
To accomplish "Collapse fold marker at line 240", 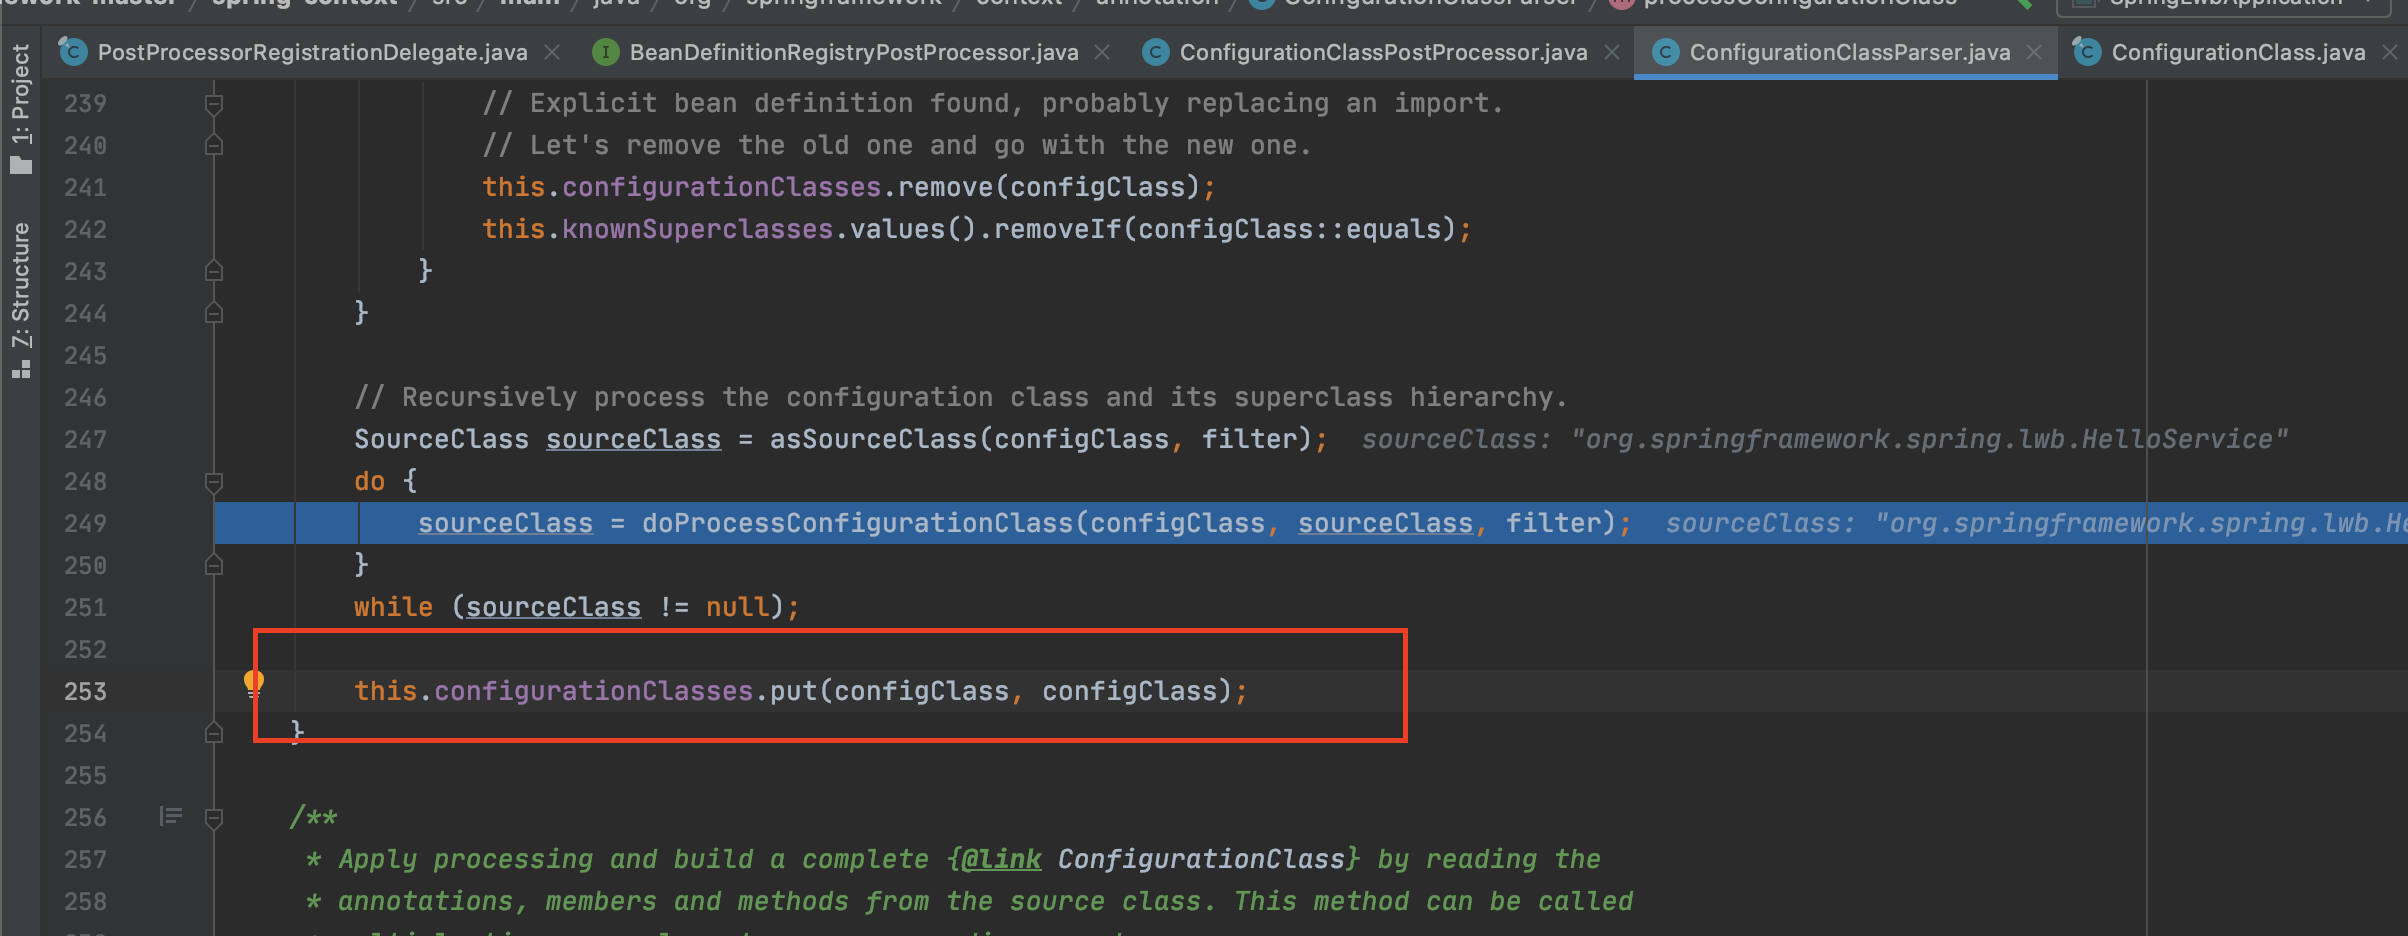I will 213,145.
